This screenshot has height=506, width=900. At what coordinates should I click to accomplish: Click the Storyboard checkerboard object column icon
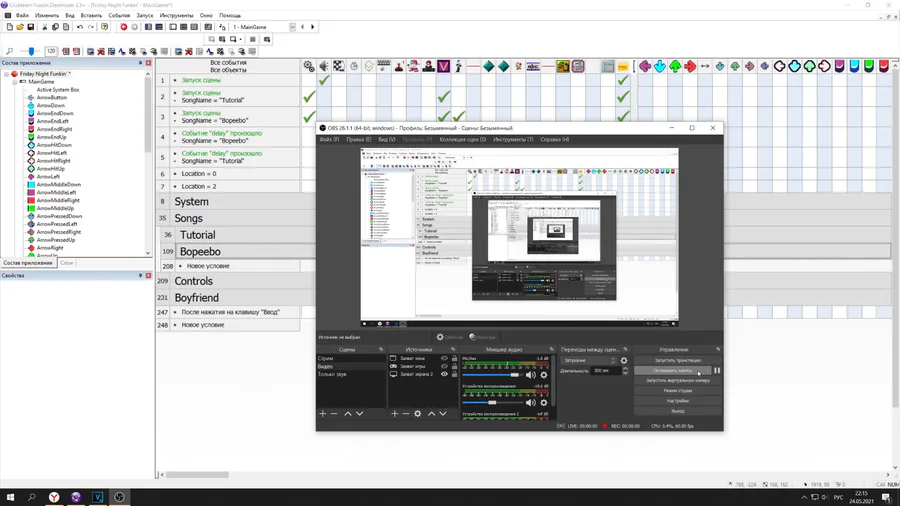pyautogui.click(x=339, y=67)
